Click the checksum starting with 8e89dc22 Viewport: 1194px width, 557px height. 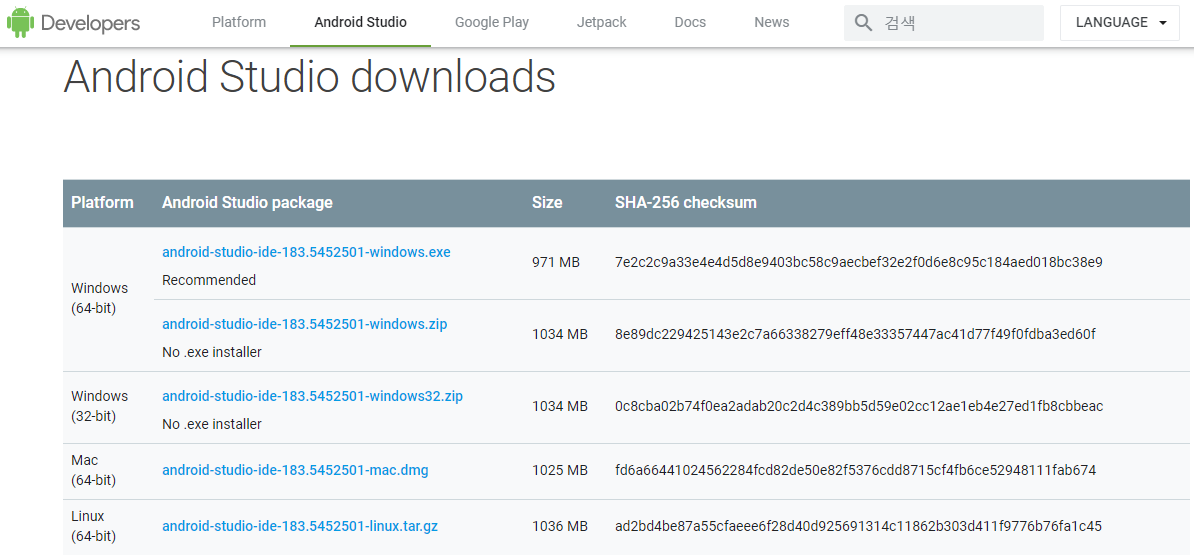pos(855,334)
